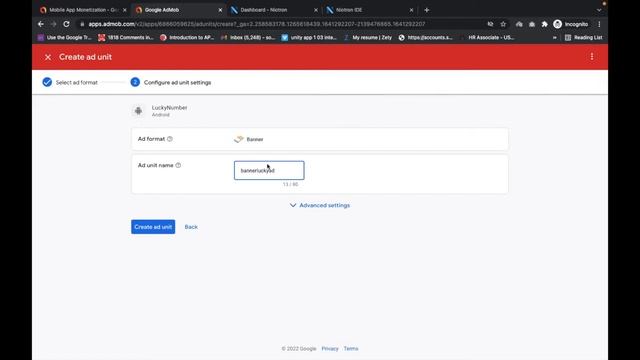
Task: Click the address bar URL
Action: point(257,24)
